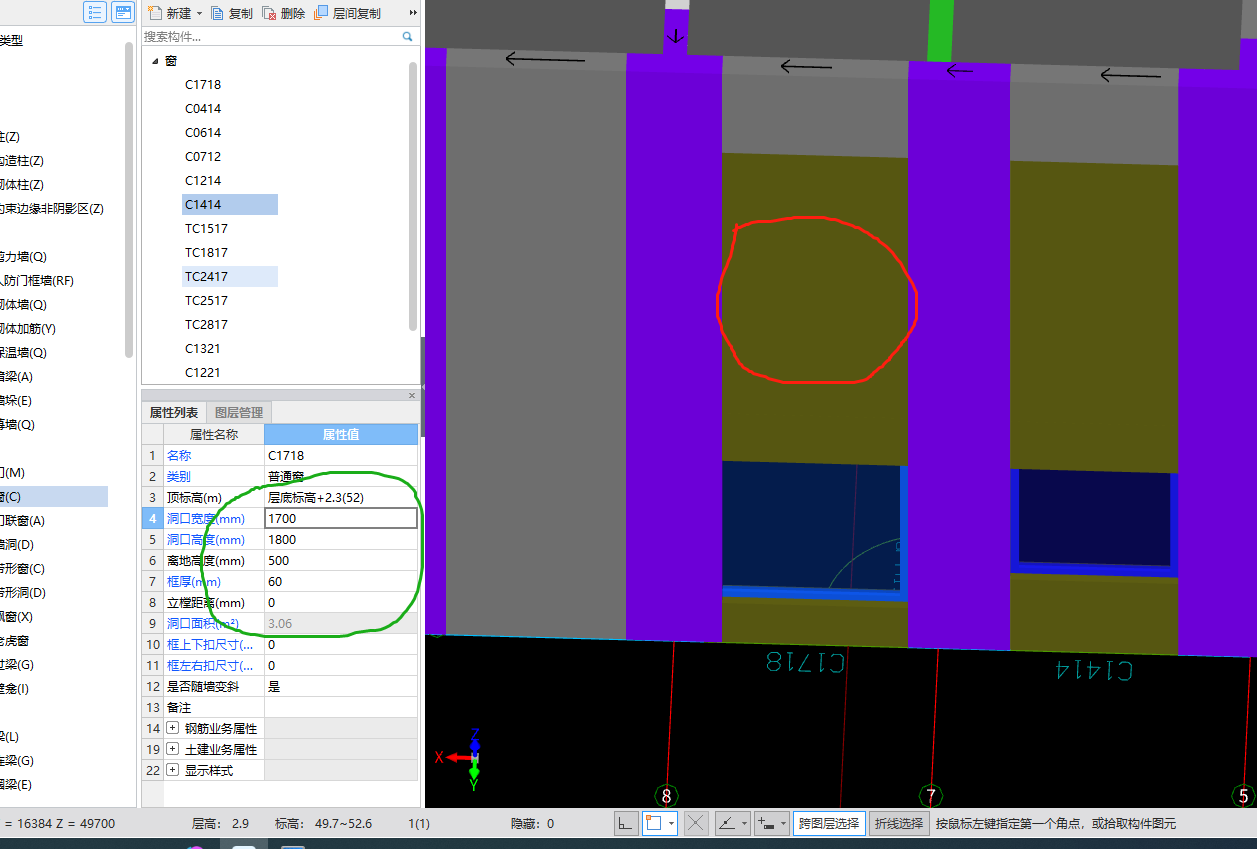
Task: Switch to panel view icon
Action: click(x=124, y=13)
